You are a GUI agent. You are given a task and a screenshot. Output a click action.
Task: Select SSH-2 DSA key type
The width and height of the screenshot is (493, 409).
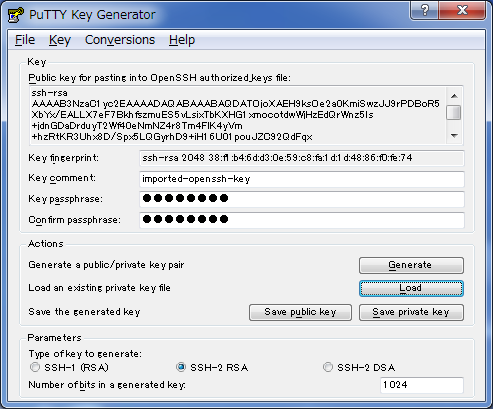point(328,367)
